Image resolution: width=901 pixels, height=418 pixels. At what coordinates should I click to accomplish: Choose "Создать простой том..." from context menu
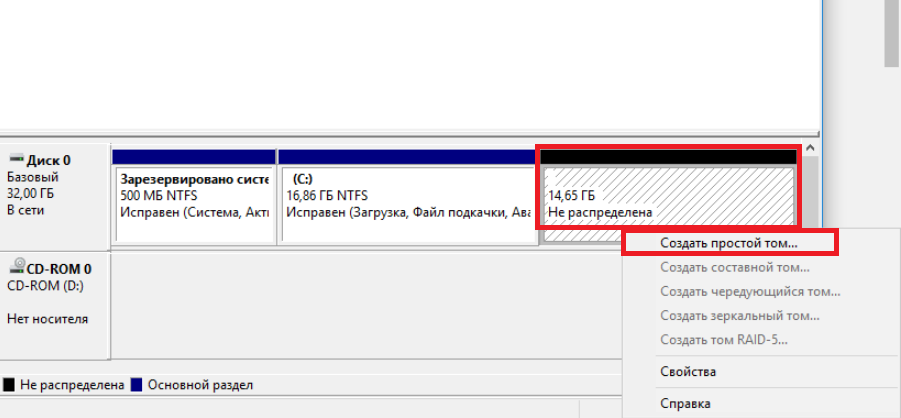tap(729, 242)
